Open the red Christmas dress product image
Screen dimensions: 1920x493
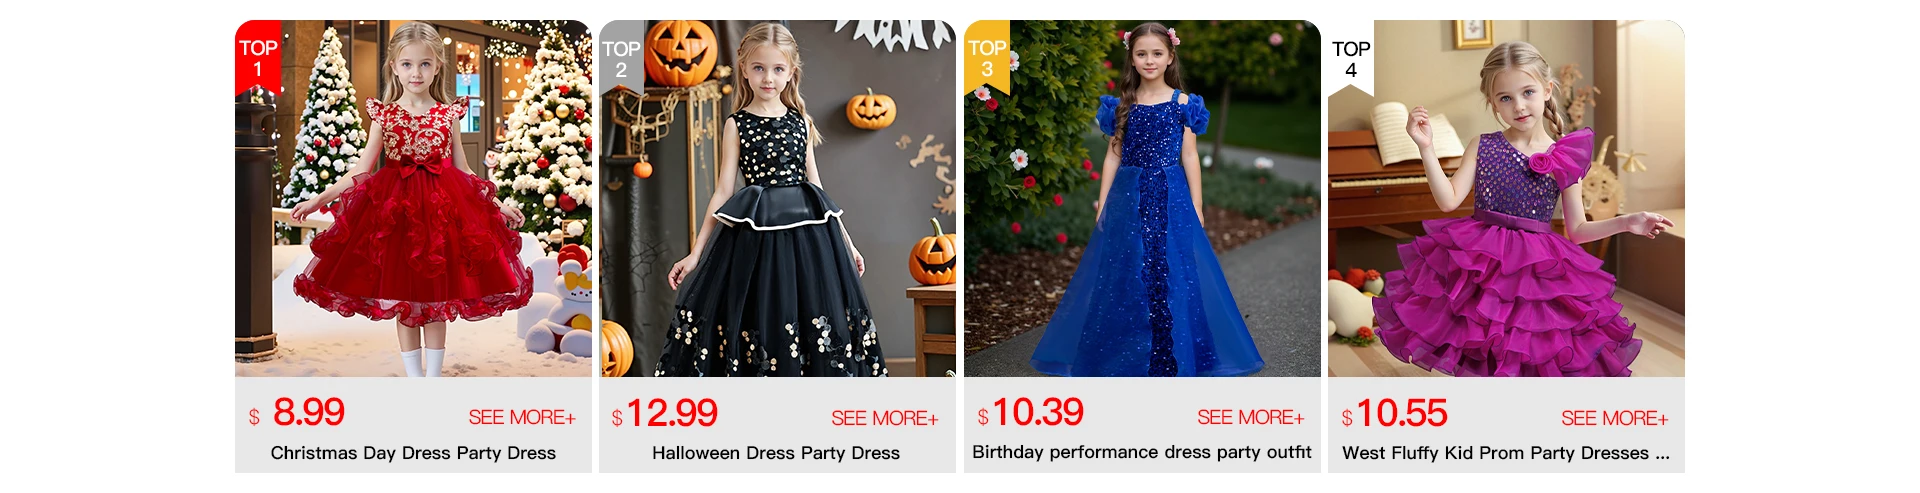[413, 198]
